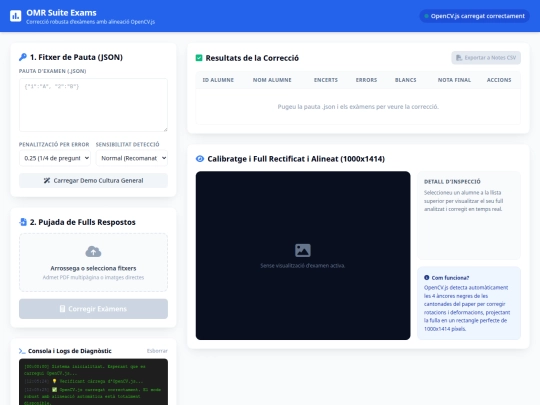Click the magic wand icon on Carregar Demo
The width and height of the screenshot is (540, 405).
47,180
